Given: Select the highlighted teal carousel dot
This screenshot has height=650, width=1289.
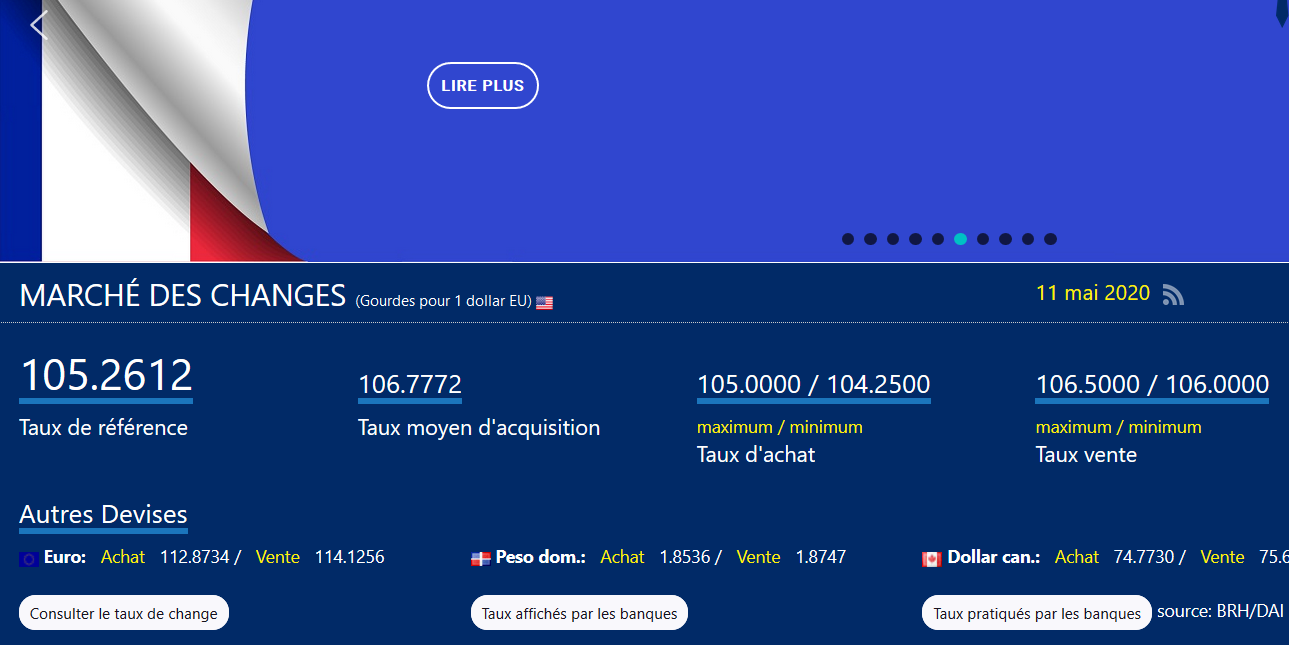Looking at the screenshot, I should pyautogui.click(x=960, y=239).
